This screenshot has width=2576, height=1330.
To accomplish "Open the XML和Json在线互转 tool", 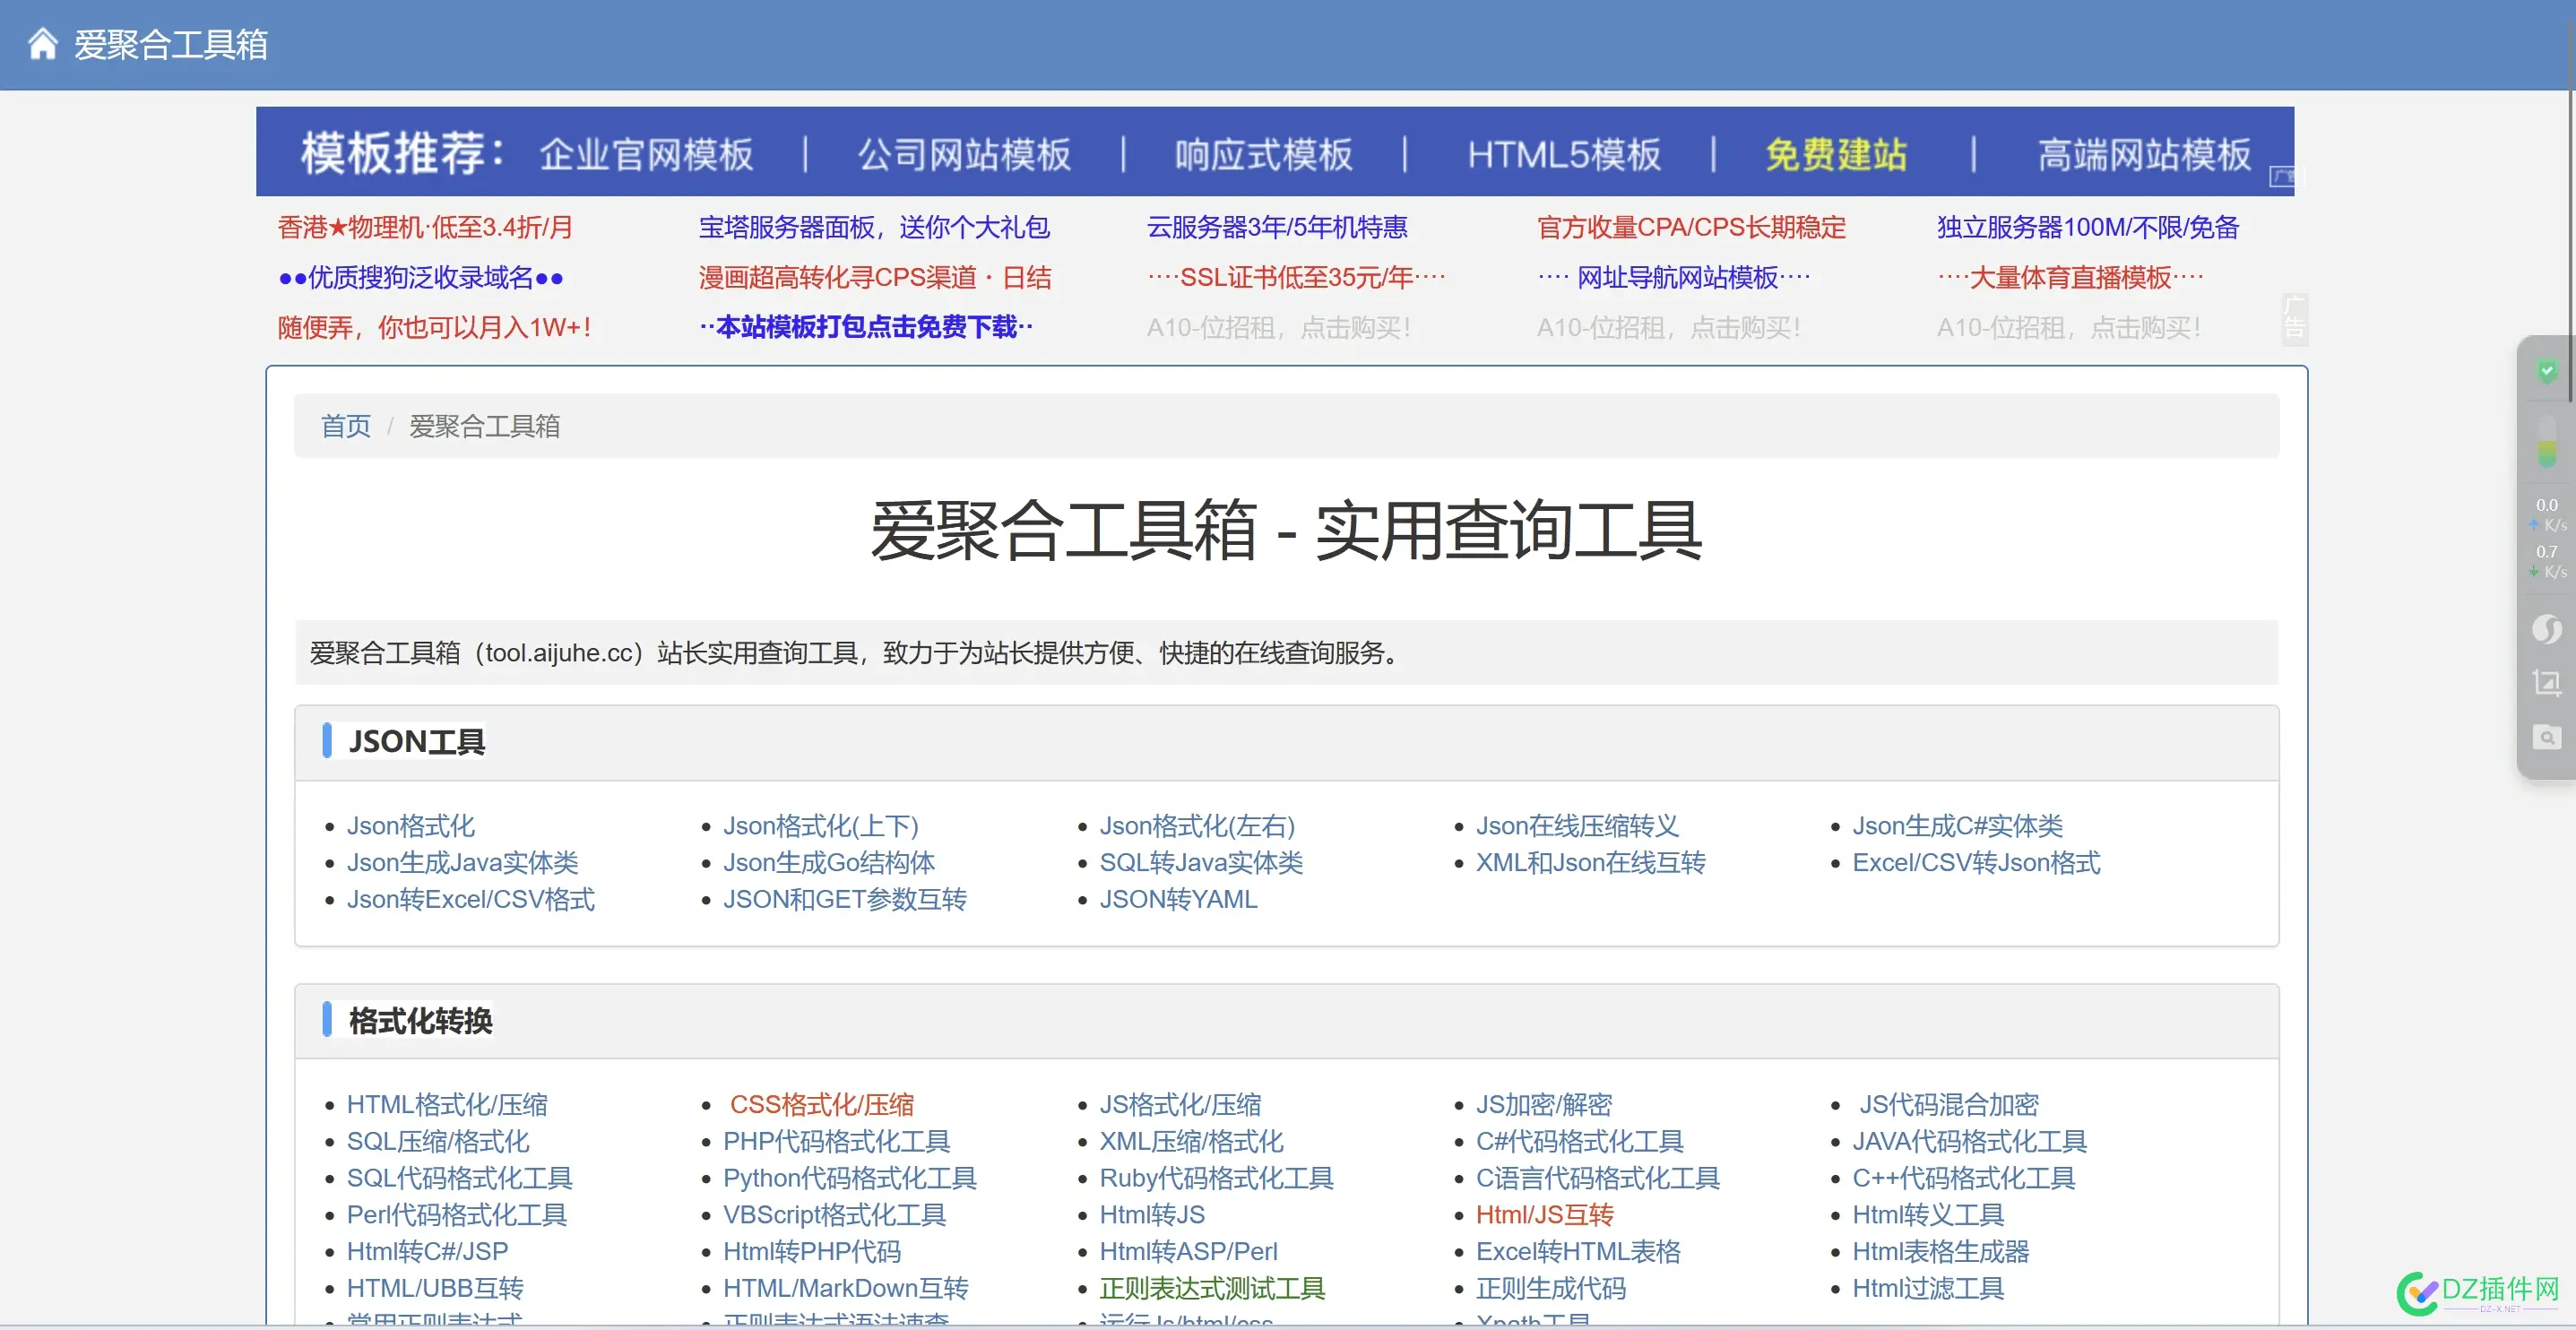I will click(1590, 863).
